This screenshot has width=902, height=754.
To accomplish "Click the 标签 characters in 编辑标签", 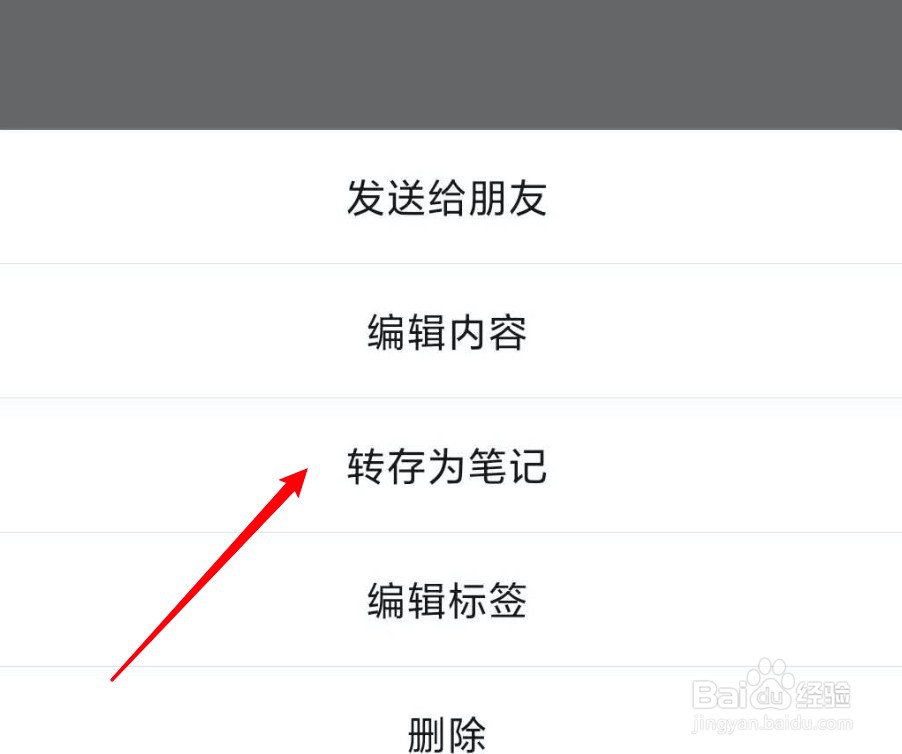I will click(x=487, y=600).
